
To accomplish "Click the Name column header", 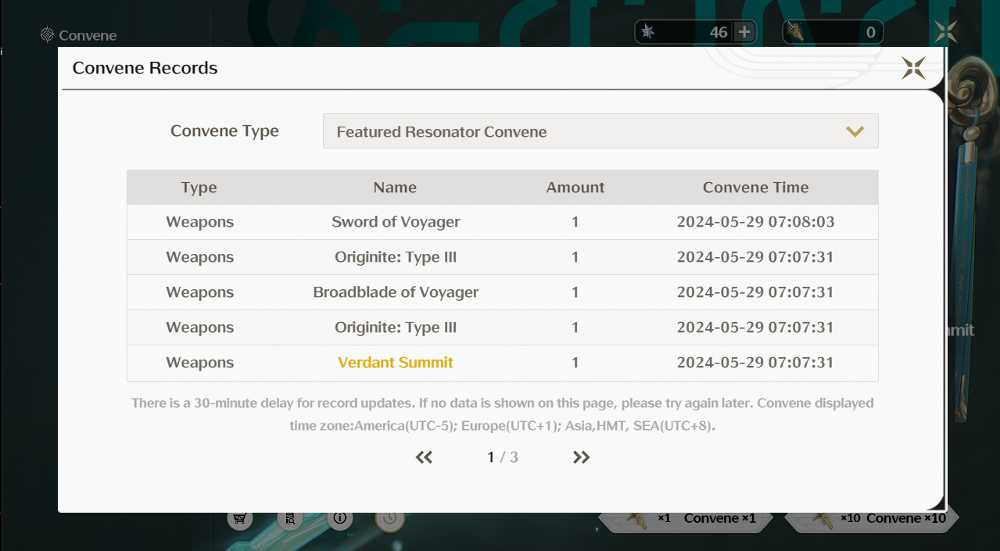I will click(395, 187).
